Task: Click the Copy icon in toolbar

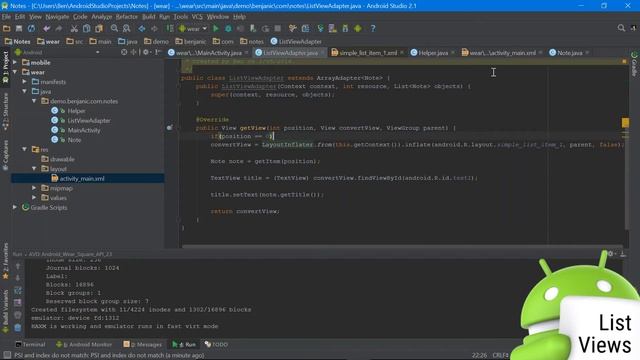Action: 87,29
